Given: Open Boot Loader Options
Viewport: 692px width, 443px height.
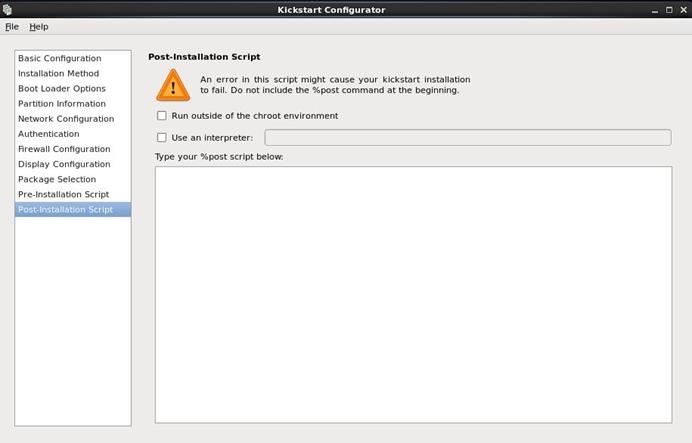Looking at the screenshot, I should [73, 88].
